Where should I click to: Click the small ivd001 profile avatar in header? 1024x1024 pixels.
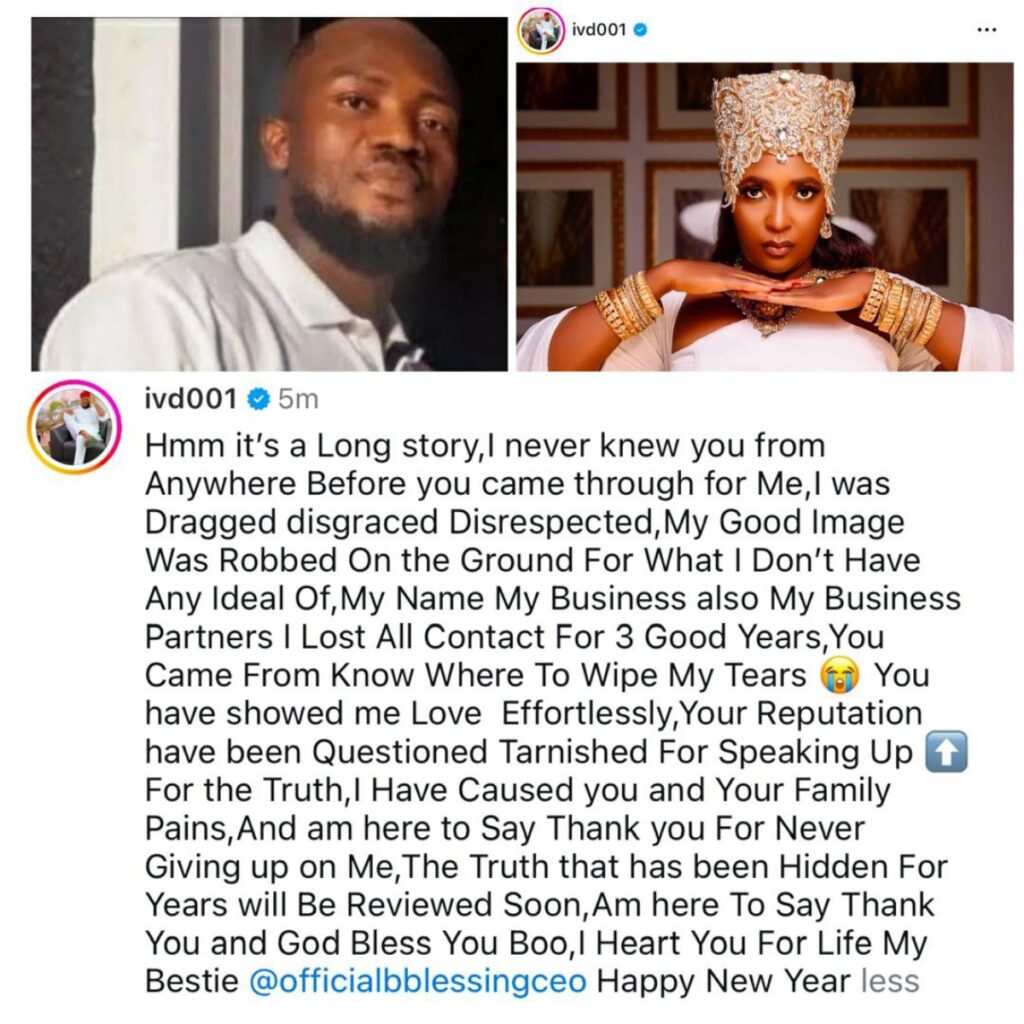[541, 30]
